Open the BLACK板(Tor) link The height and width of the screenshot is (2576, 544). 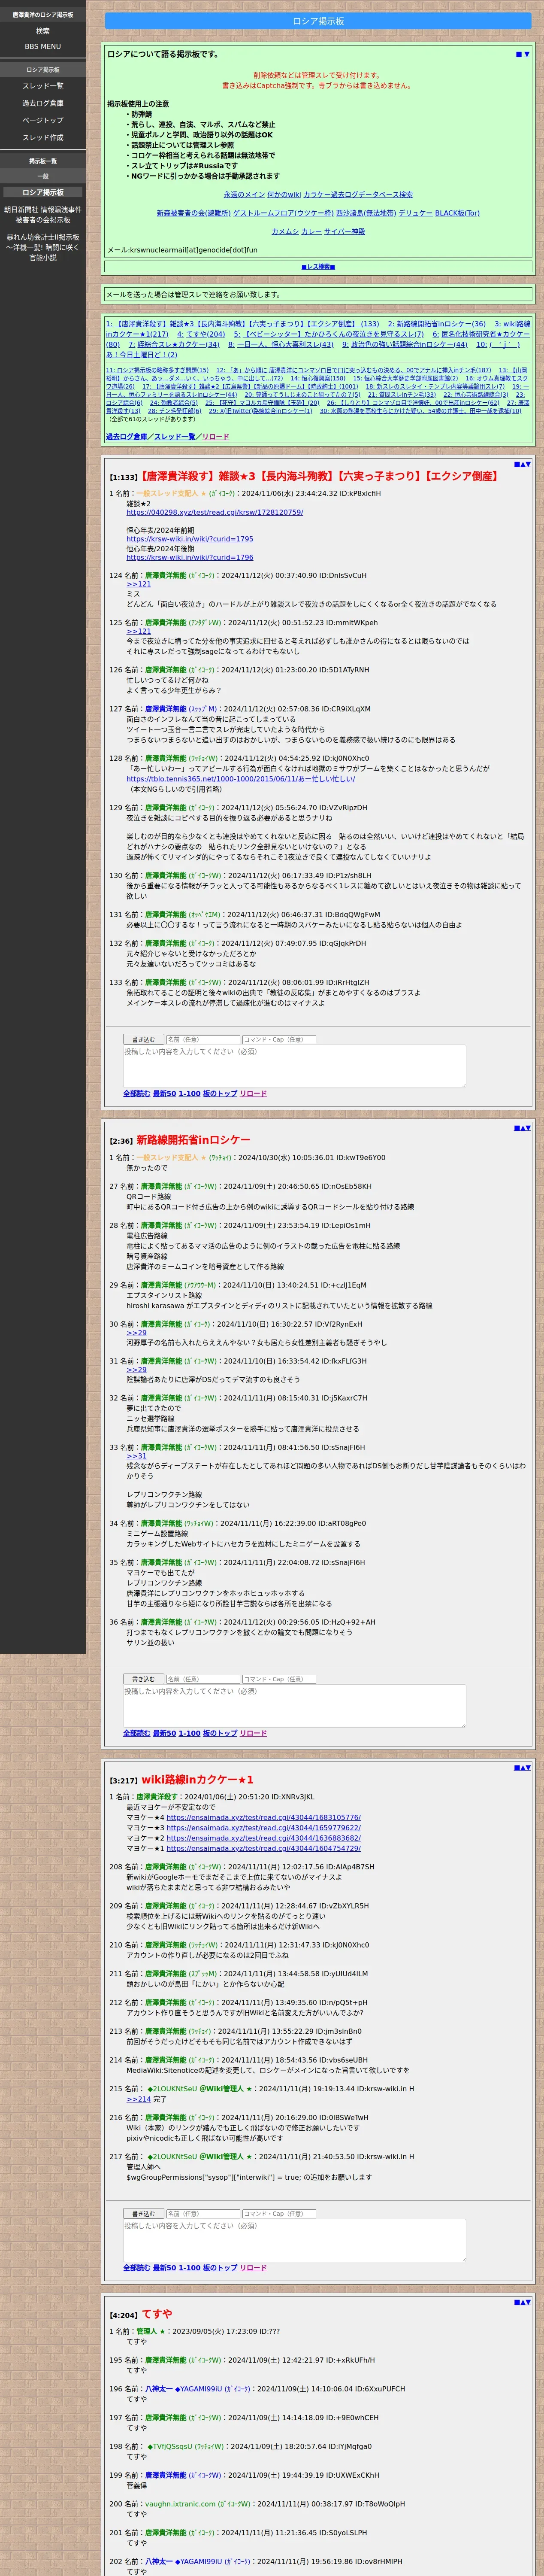[x=457, y=213]
